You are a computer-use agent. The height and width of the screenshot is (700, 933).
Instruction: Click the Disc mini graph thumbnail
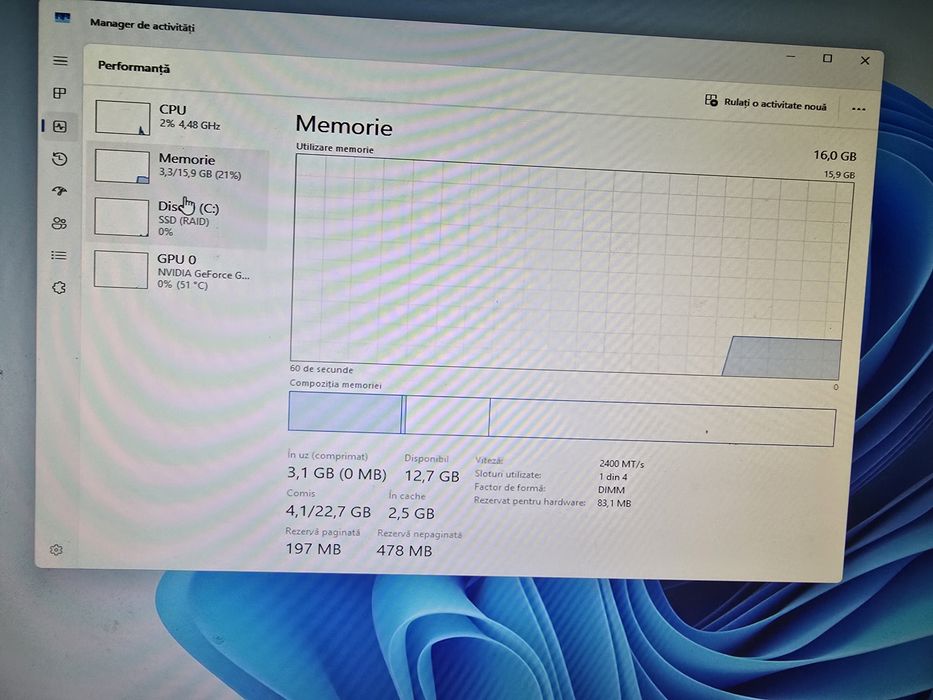tap(121, 217)
